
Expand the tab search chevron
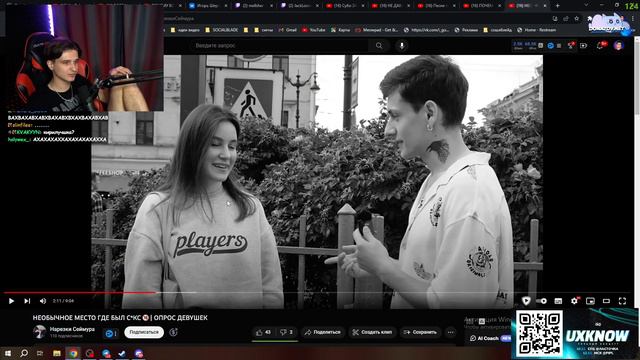point(586,5)
